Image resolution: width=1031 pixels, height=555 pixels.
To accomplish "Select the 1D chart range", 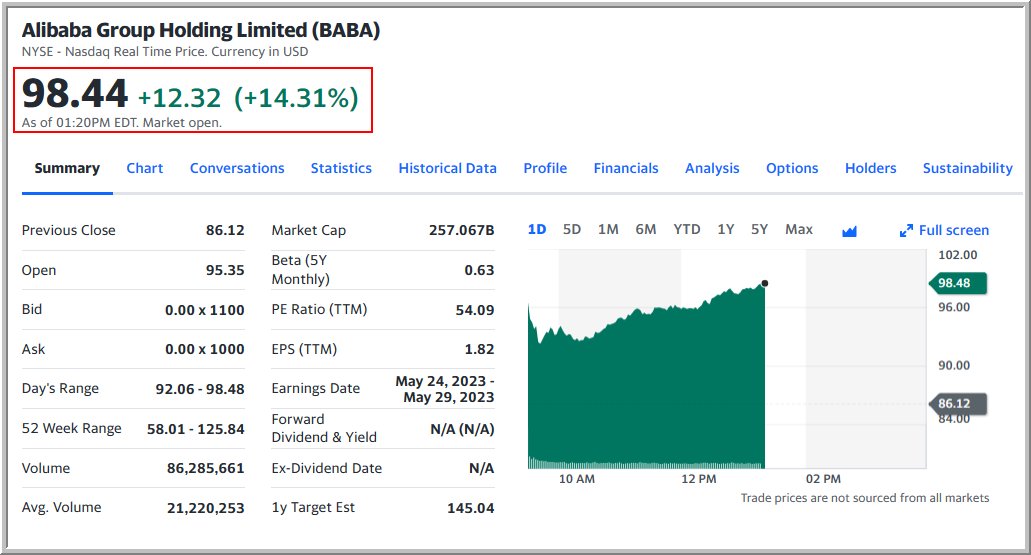I will [537, 229].
